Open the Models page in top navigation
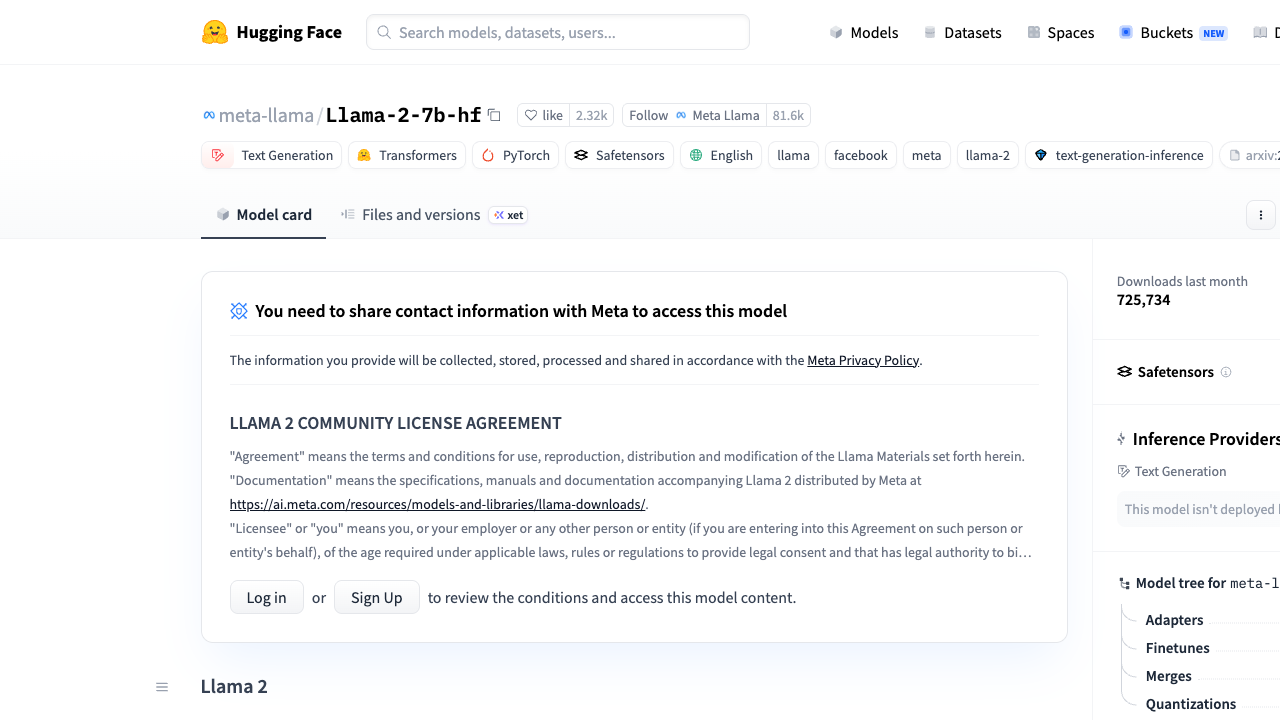Viewport: 1280px width, 720px height. click(x=864, y=32)
